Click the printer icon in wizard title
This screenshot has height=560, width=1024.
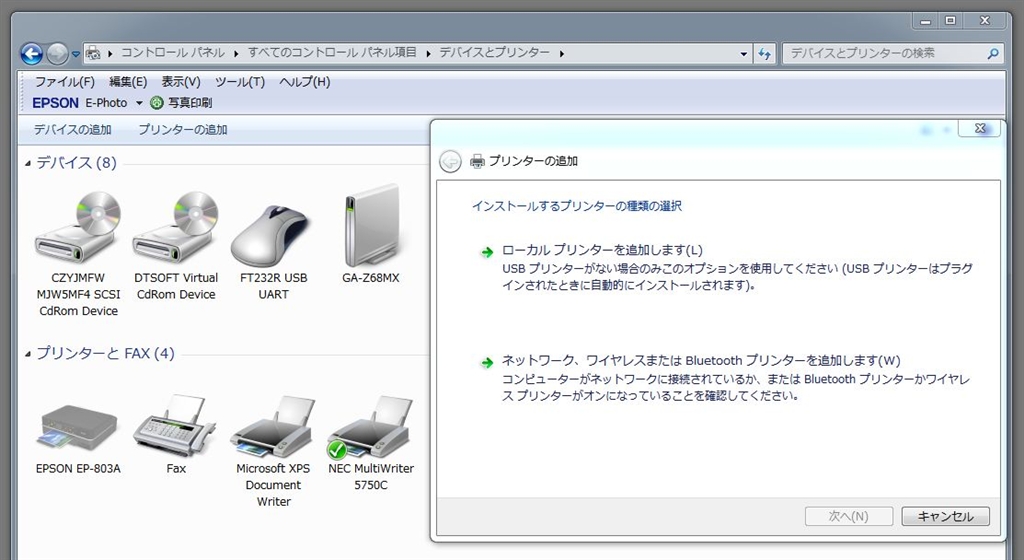(478, 161)
